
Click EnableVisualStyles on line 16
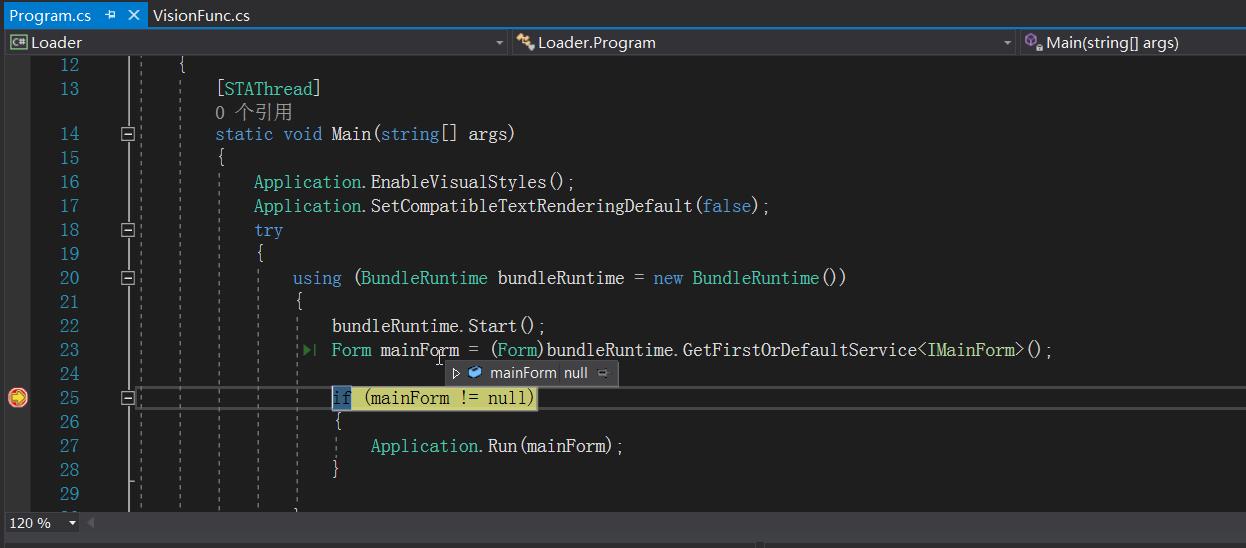[458, 182]
